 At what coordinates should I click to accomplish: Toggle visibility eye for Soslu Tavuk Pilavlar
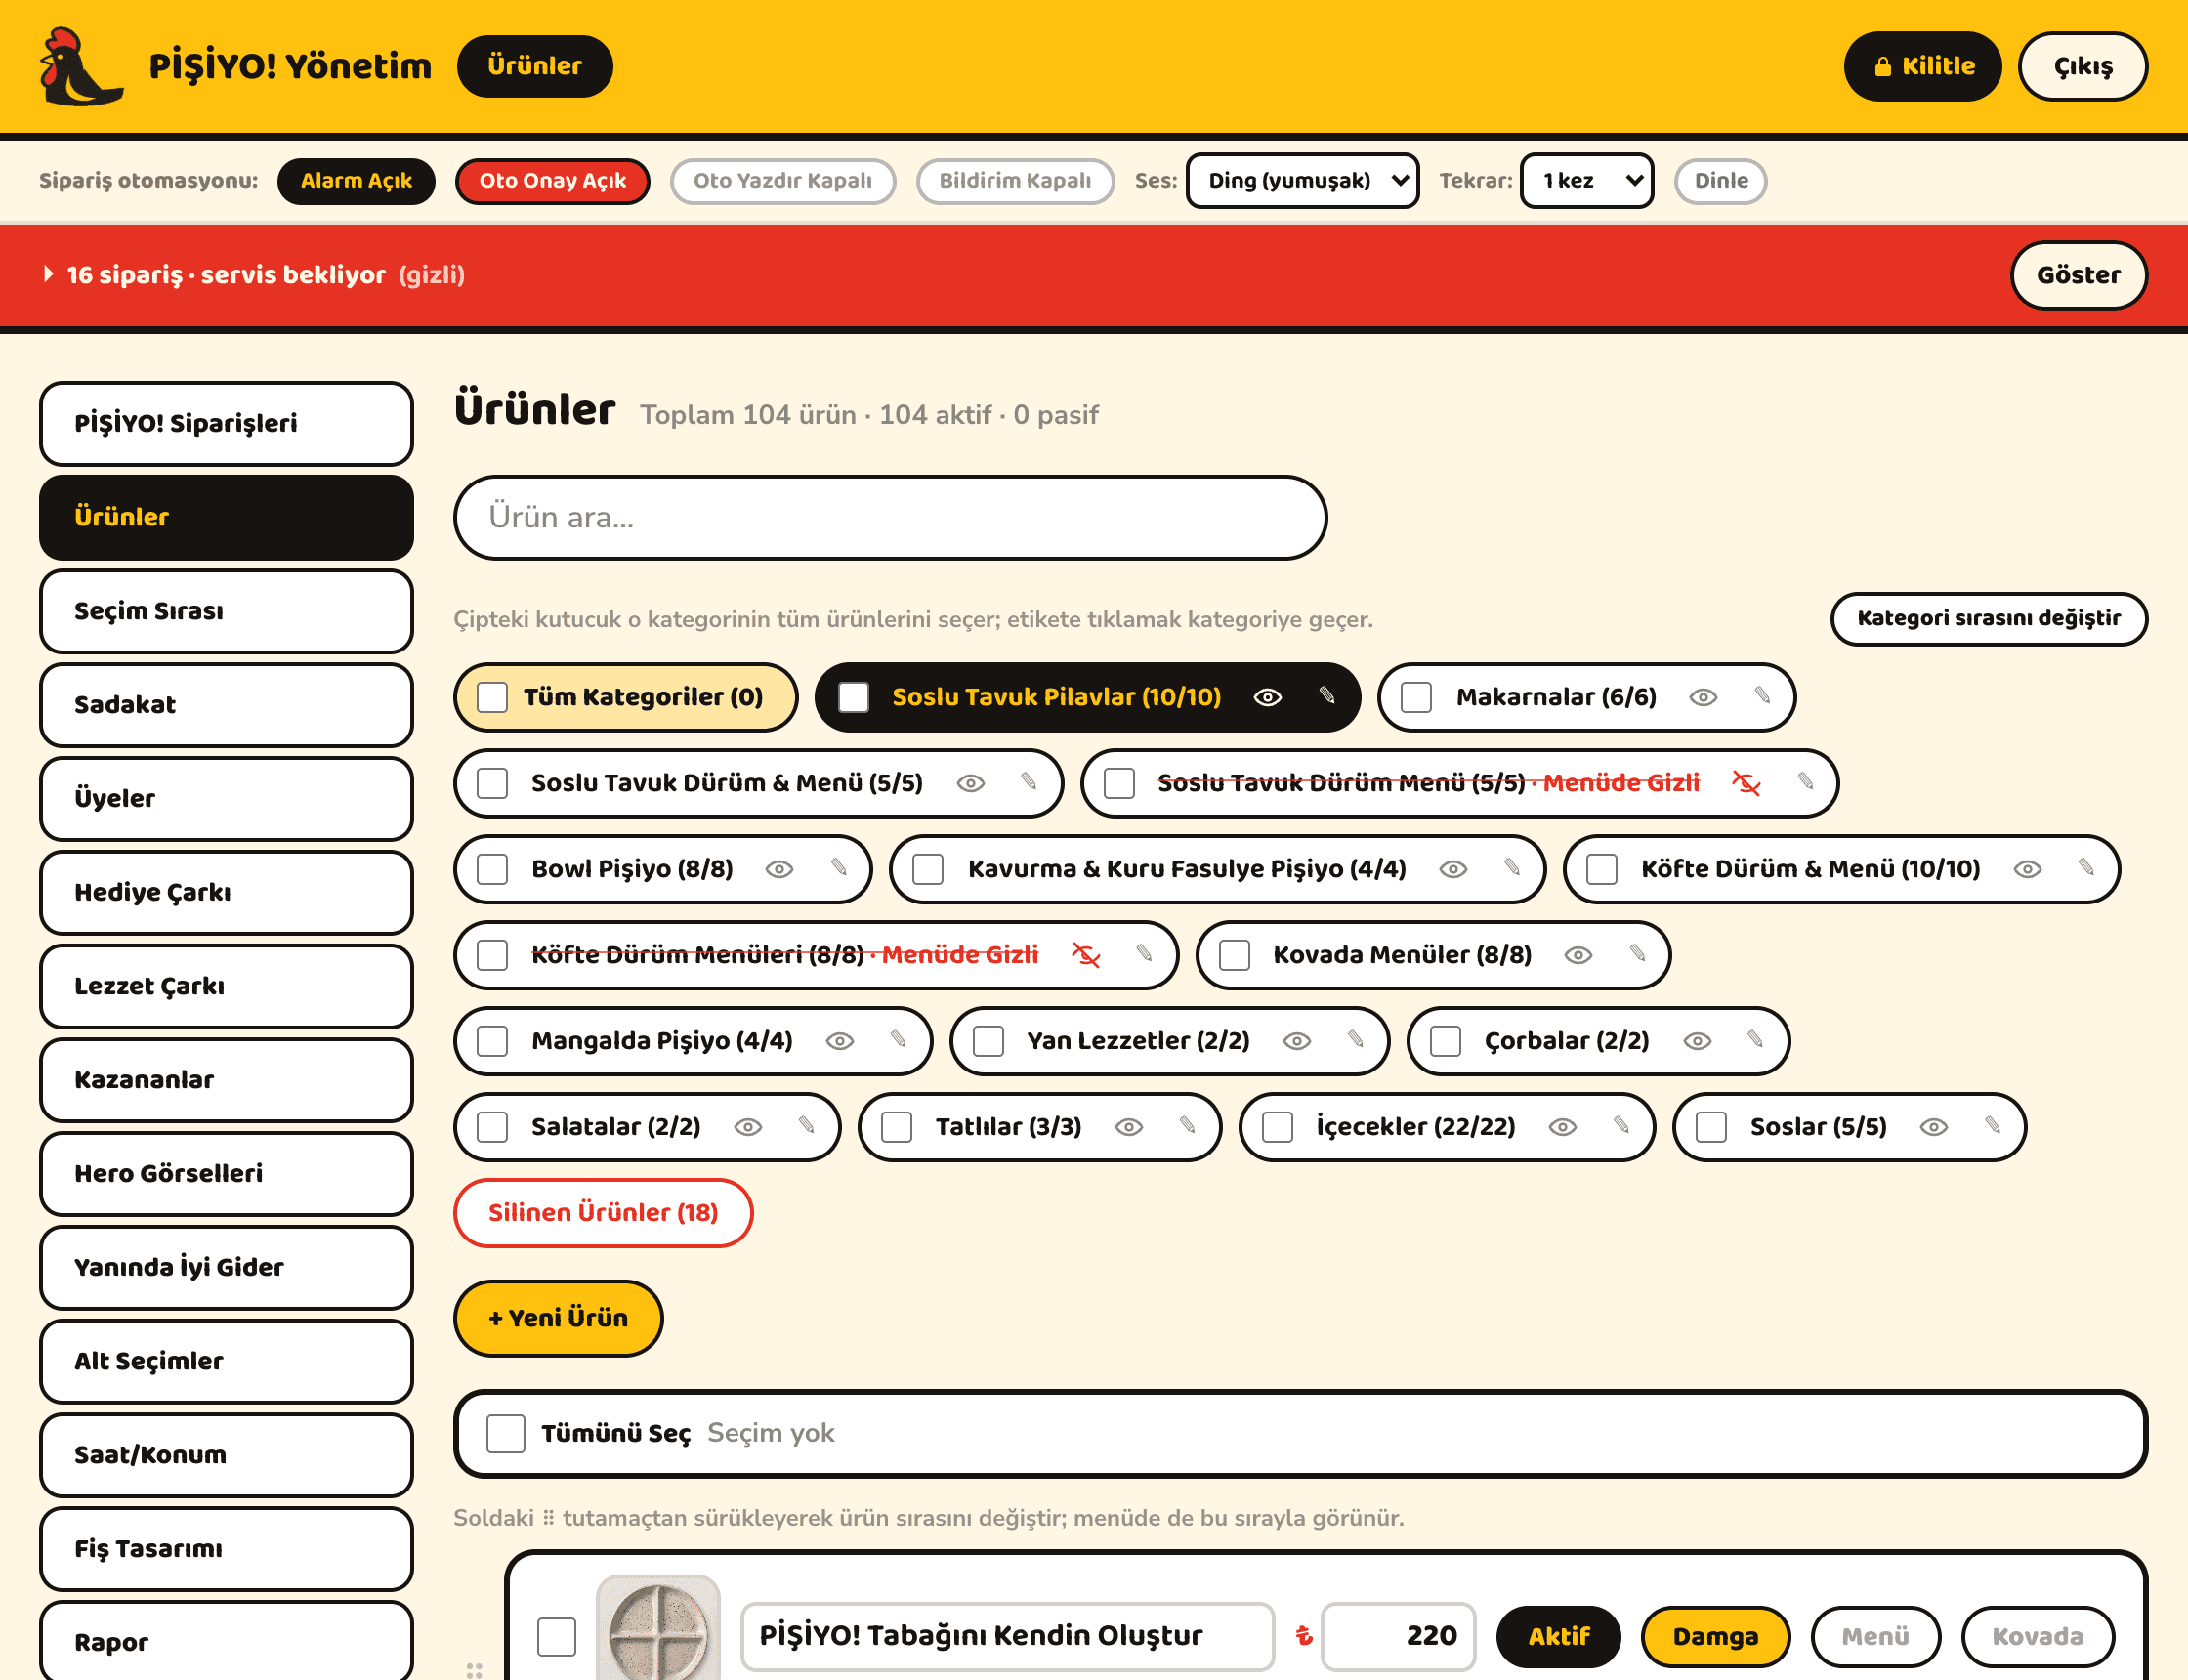(x=1267, y=697)
